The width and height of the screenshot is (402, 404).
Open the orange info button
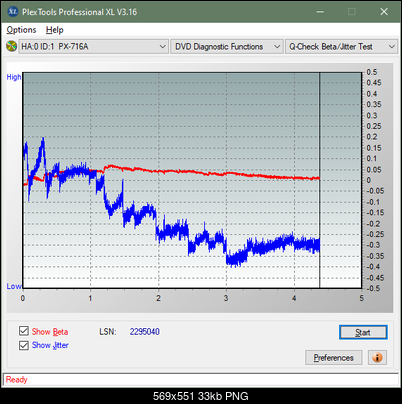point(377,358)
